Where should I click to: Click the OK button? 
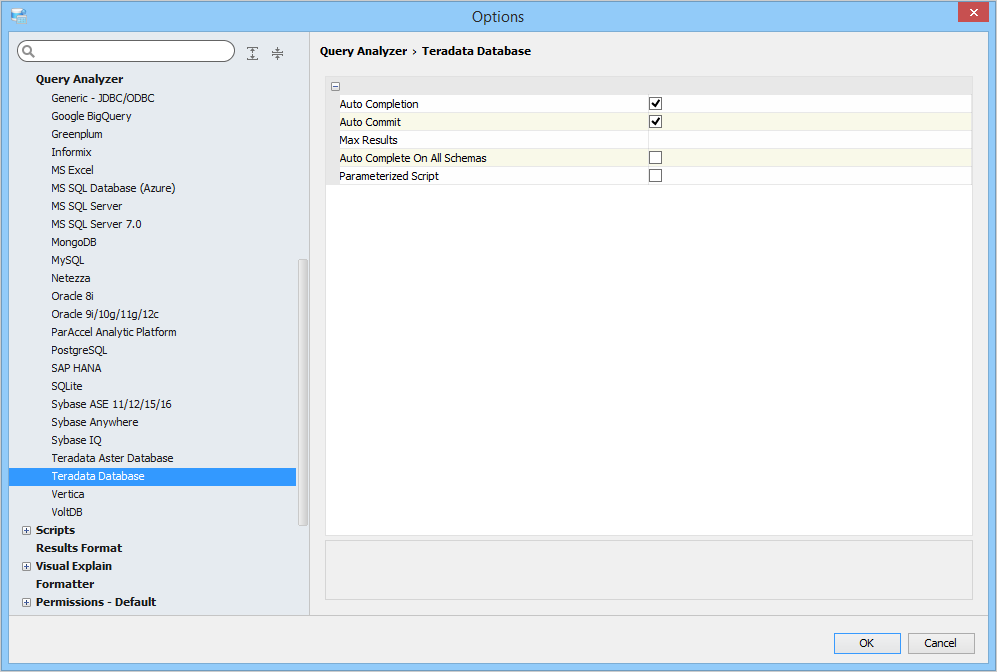866,643
